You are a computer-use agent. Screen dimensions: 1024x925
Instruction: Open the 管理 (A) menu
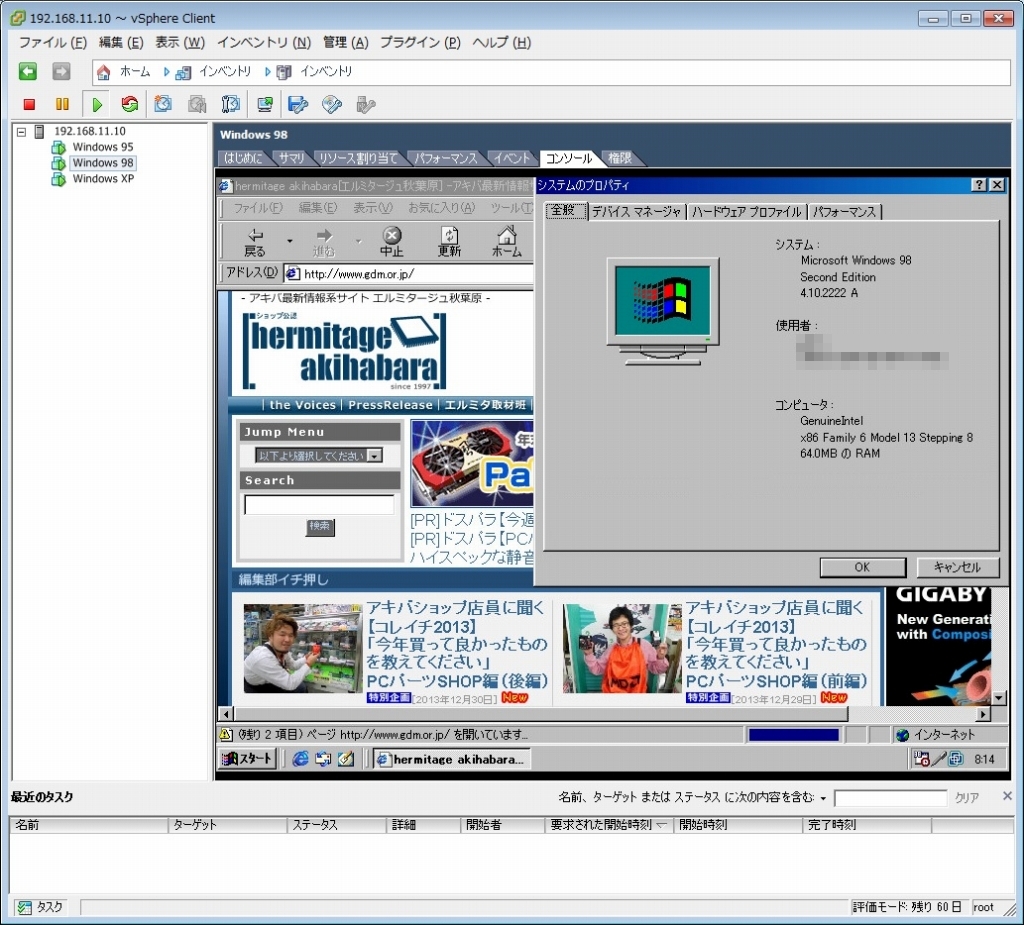click(x=345, y=42)
